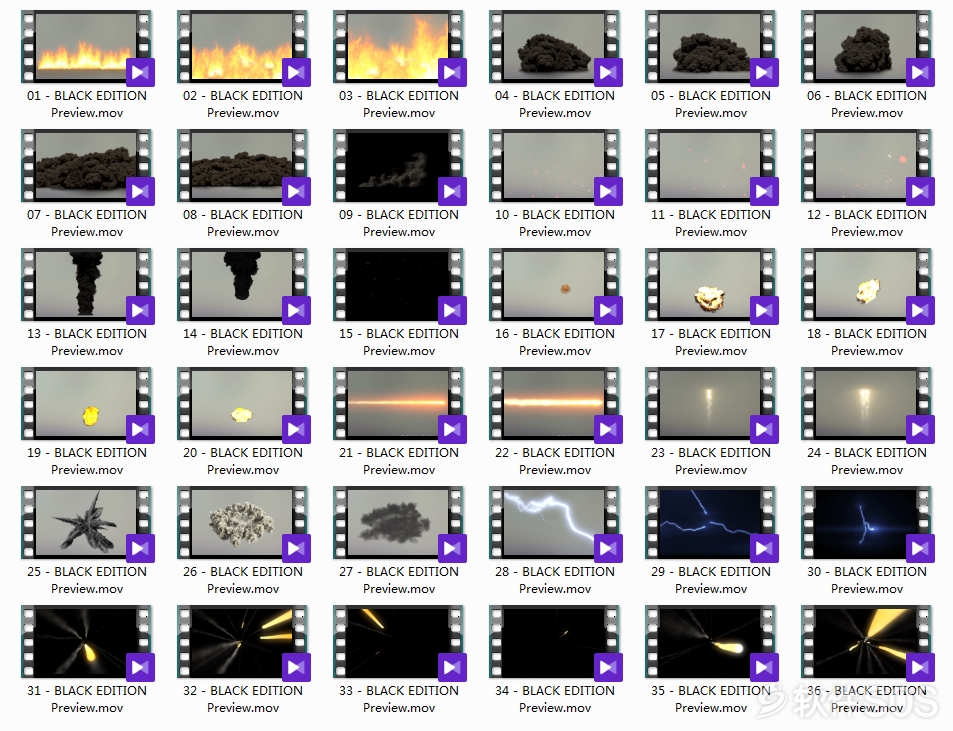Click the file name 34 - BLACK EDITION Preview.mov

554,699
